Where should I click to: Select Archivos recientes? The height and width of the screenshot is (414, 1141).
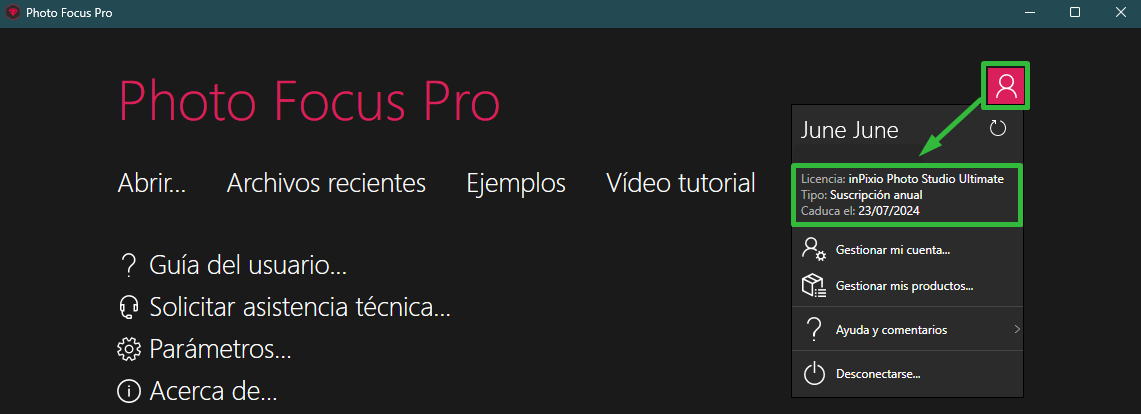(326, 183)
